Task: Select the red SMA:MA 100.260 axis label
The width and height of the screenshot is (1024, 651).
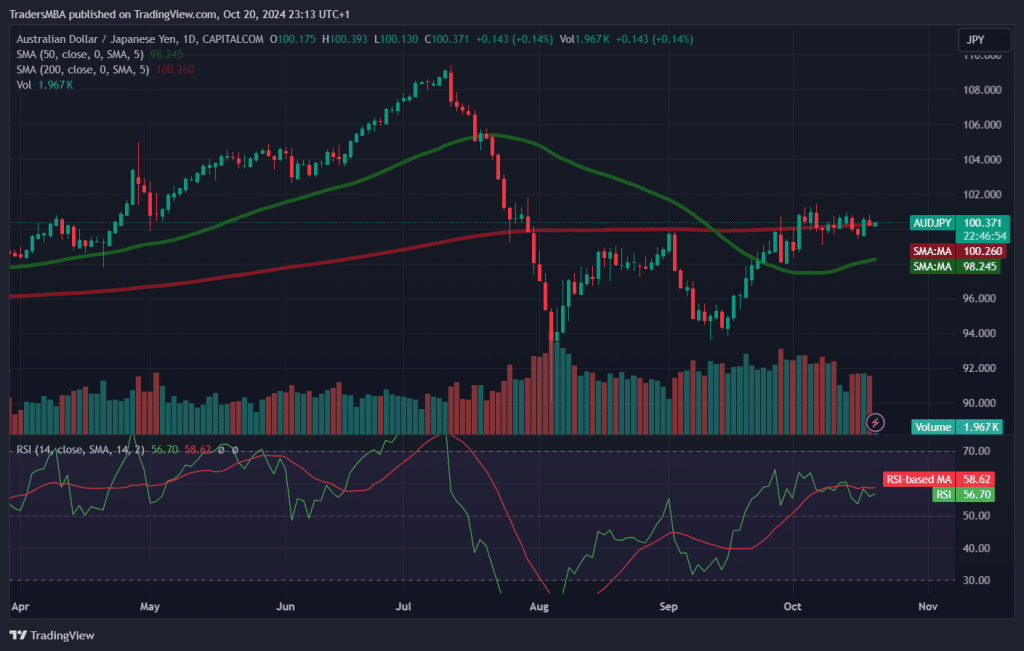Action: click(960, 251)
